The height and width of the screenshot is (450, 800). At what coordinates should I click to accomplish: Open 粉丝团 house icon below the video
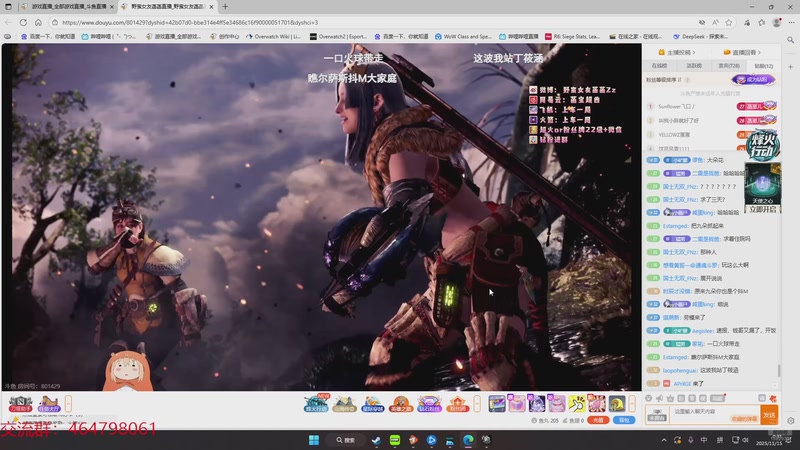[457, 404]
